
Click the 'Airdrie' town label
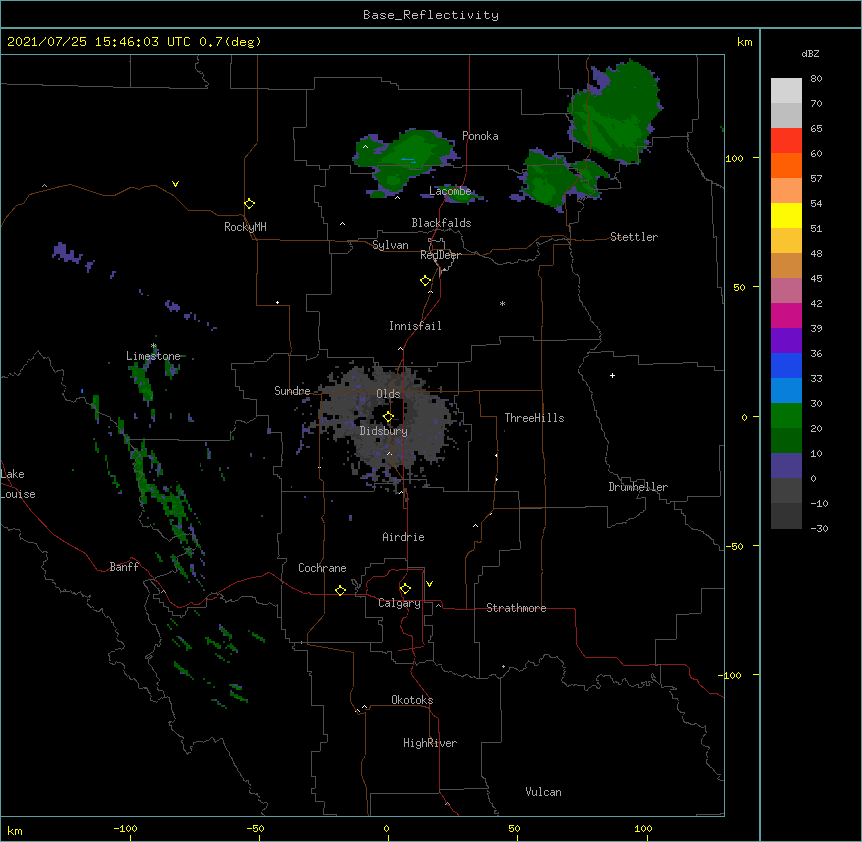click(403, 537)
